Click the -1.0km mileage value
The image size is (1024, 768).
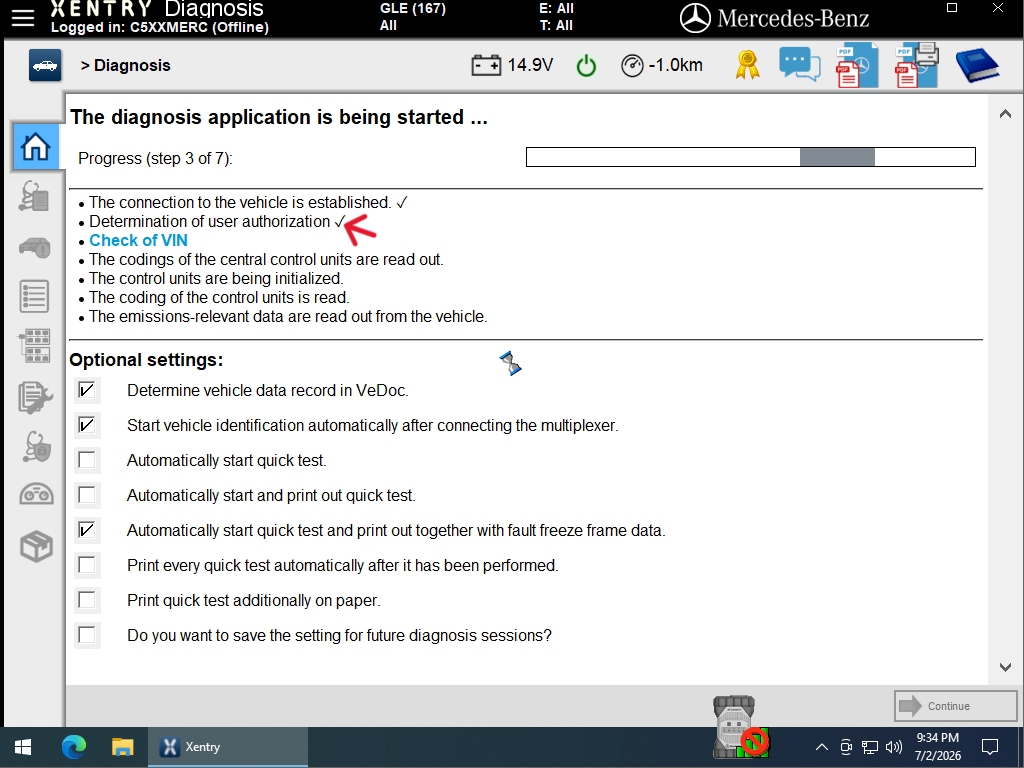tap(675, 65)
